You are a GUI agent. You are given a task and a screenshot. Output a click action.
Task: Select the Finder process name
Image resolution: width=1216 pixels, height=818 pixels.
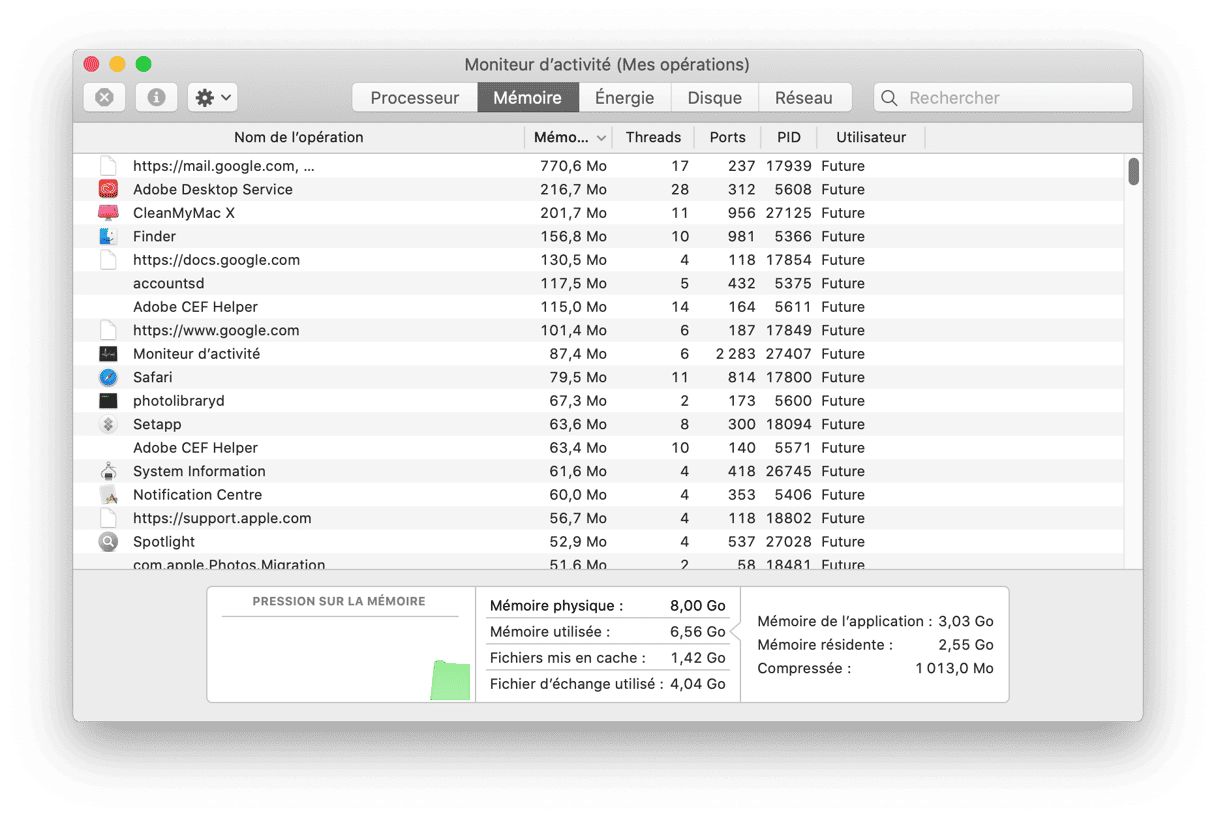tap(155, 236)
